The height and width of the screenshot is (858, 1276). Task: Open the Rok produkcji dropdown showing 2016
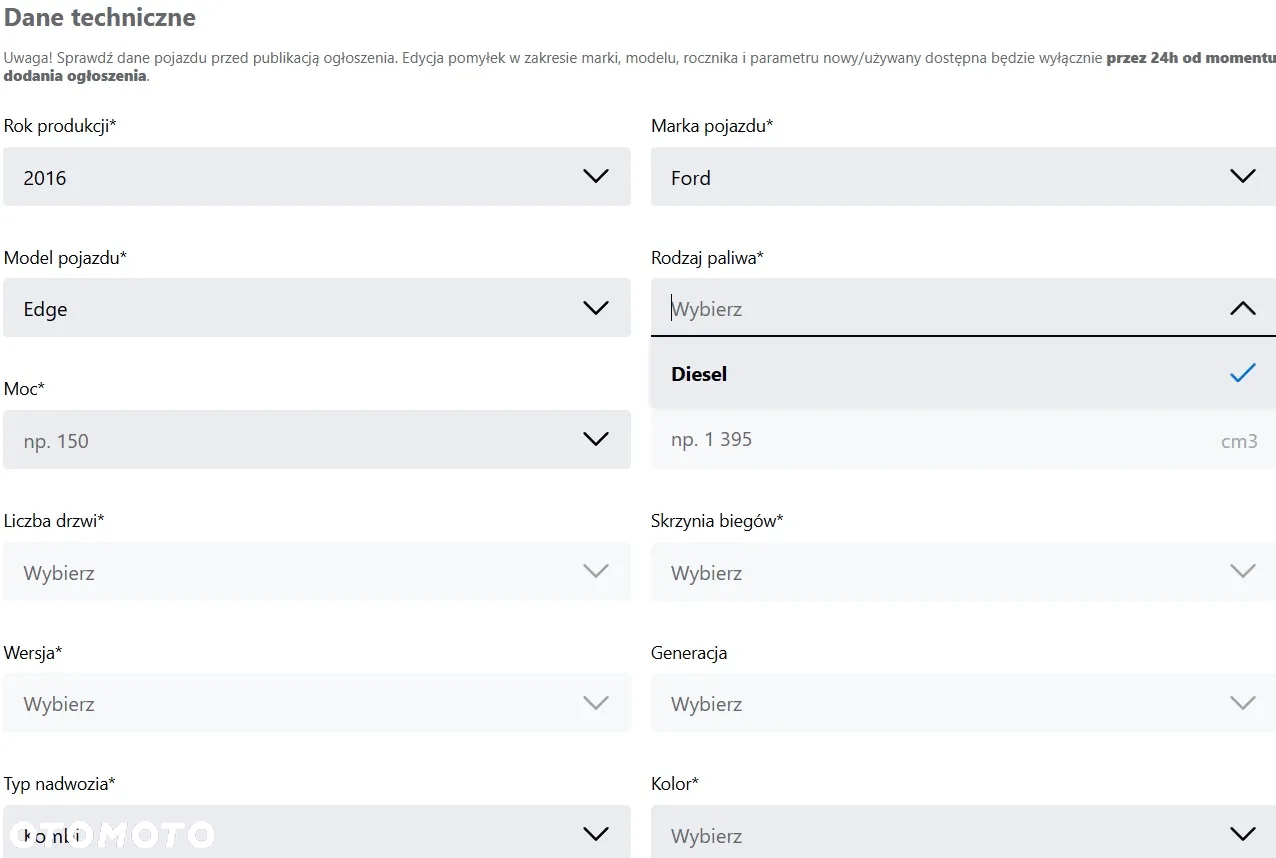point(317,177)
